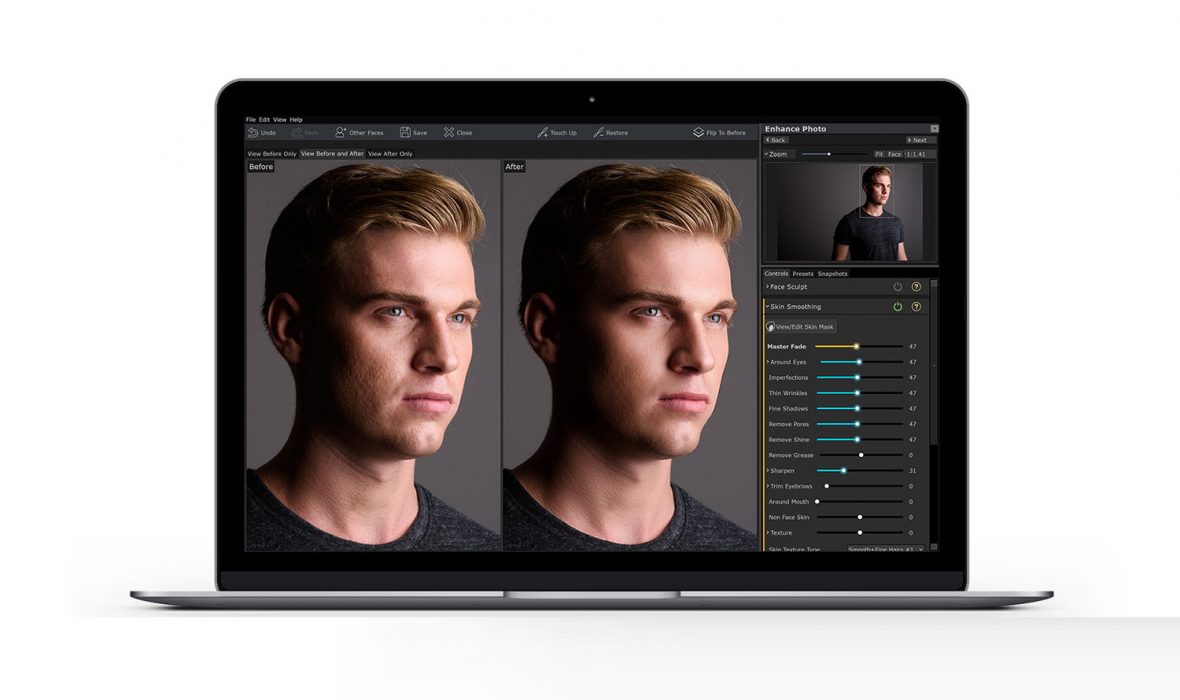
Task: Select the Touch Up brush tool
Action: coord(542,131)
